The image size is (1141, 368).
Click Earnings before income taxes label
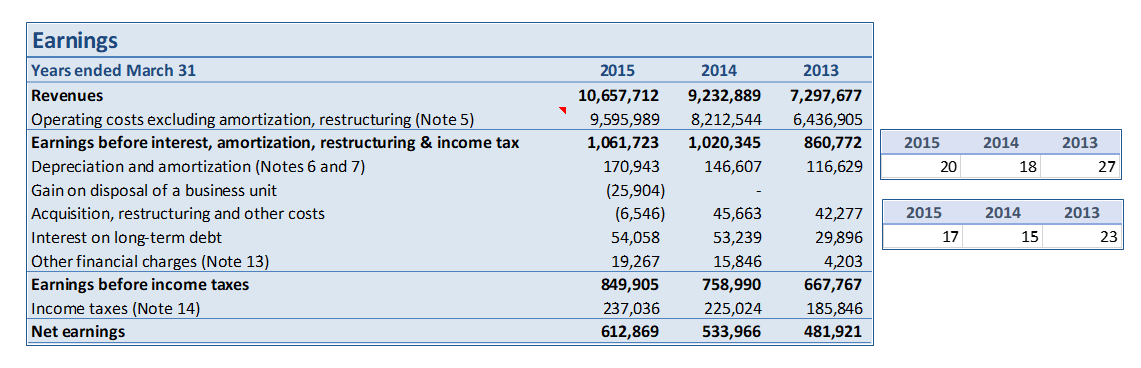pyautogui.click(x=140, y=284)
